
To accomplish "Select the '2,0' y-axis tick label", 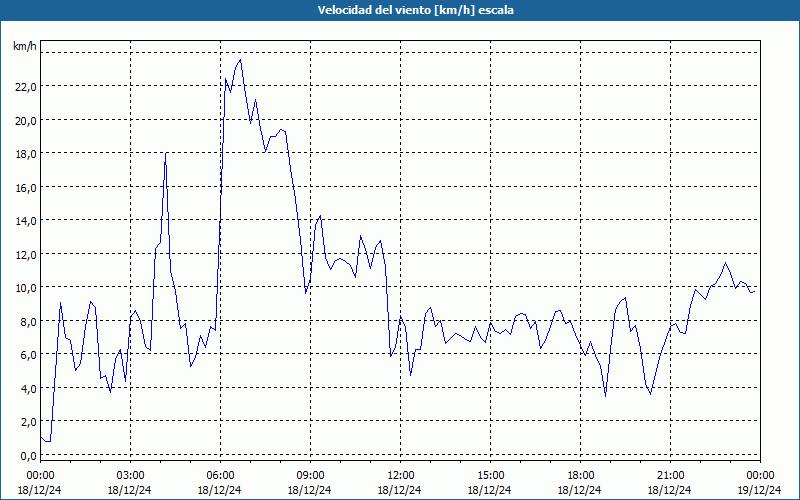I will pos(28,422).
